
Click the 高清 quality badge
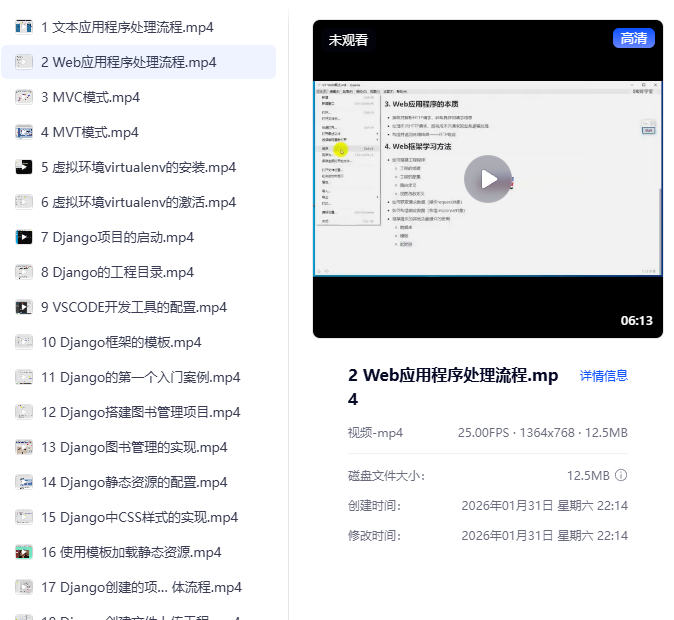coord(634,38)
